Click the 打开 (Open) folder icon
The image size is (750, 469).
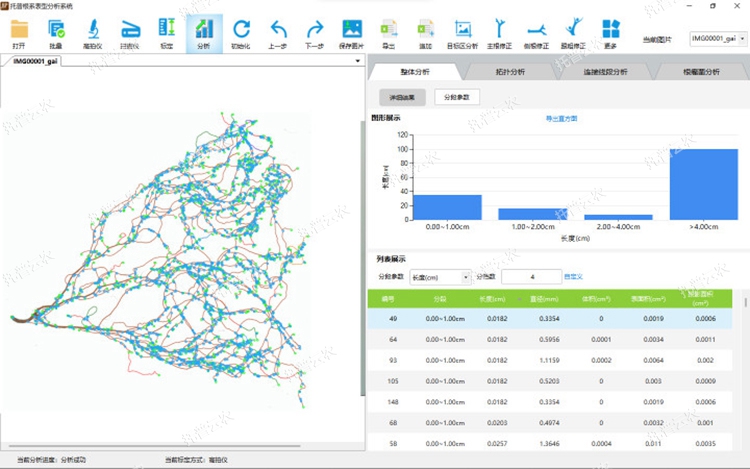coord(19,31)
